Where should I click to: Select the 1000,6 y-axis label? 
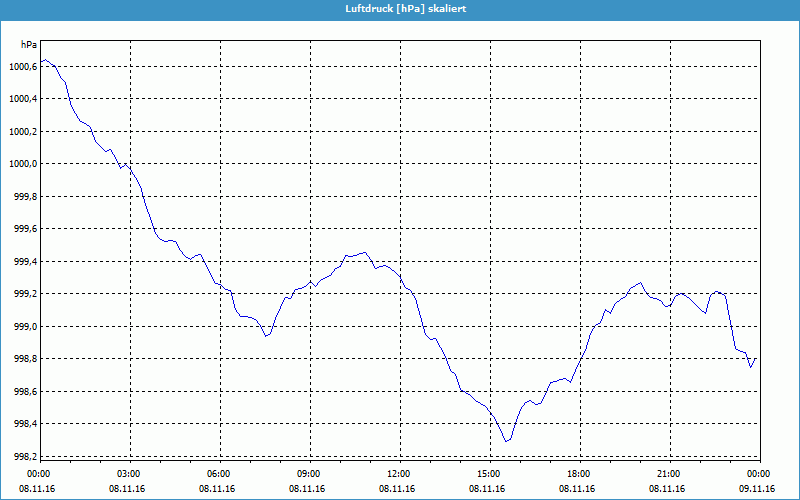pyautogui.click(x=22, y=66)
